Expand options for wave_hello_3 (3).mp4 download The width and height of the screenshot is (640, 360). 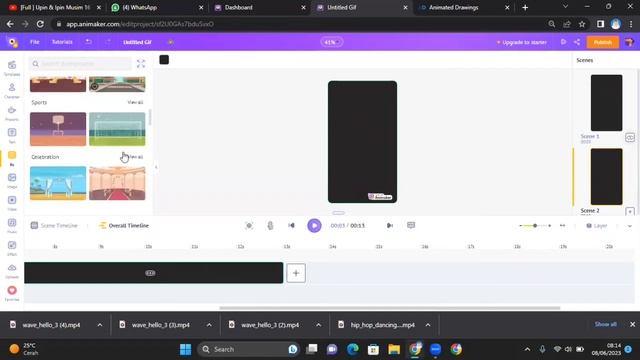209,325
